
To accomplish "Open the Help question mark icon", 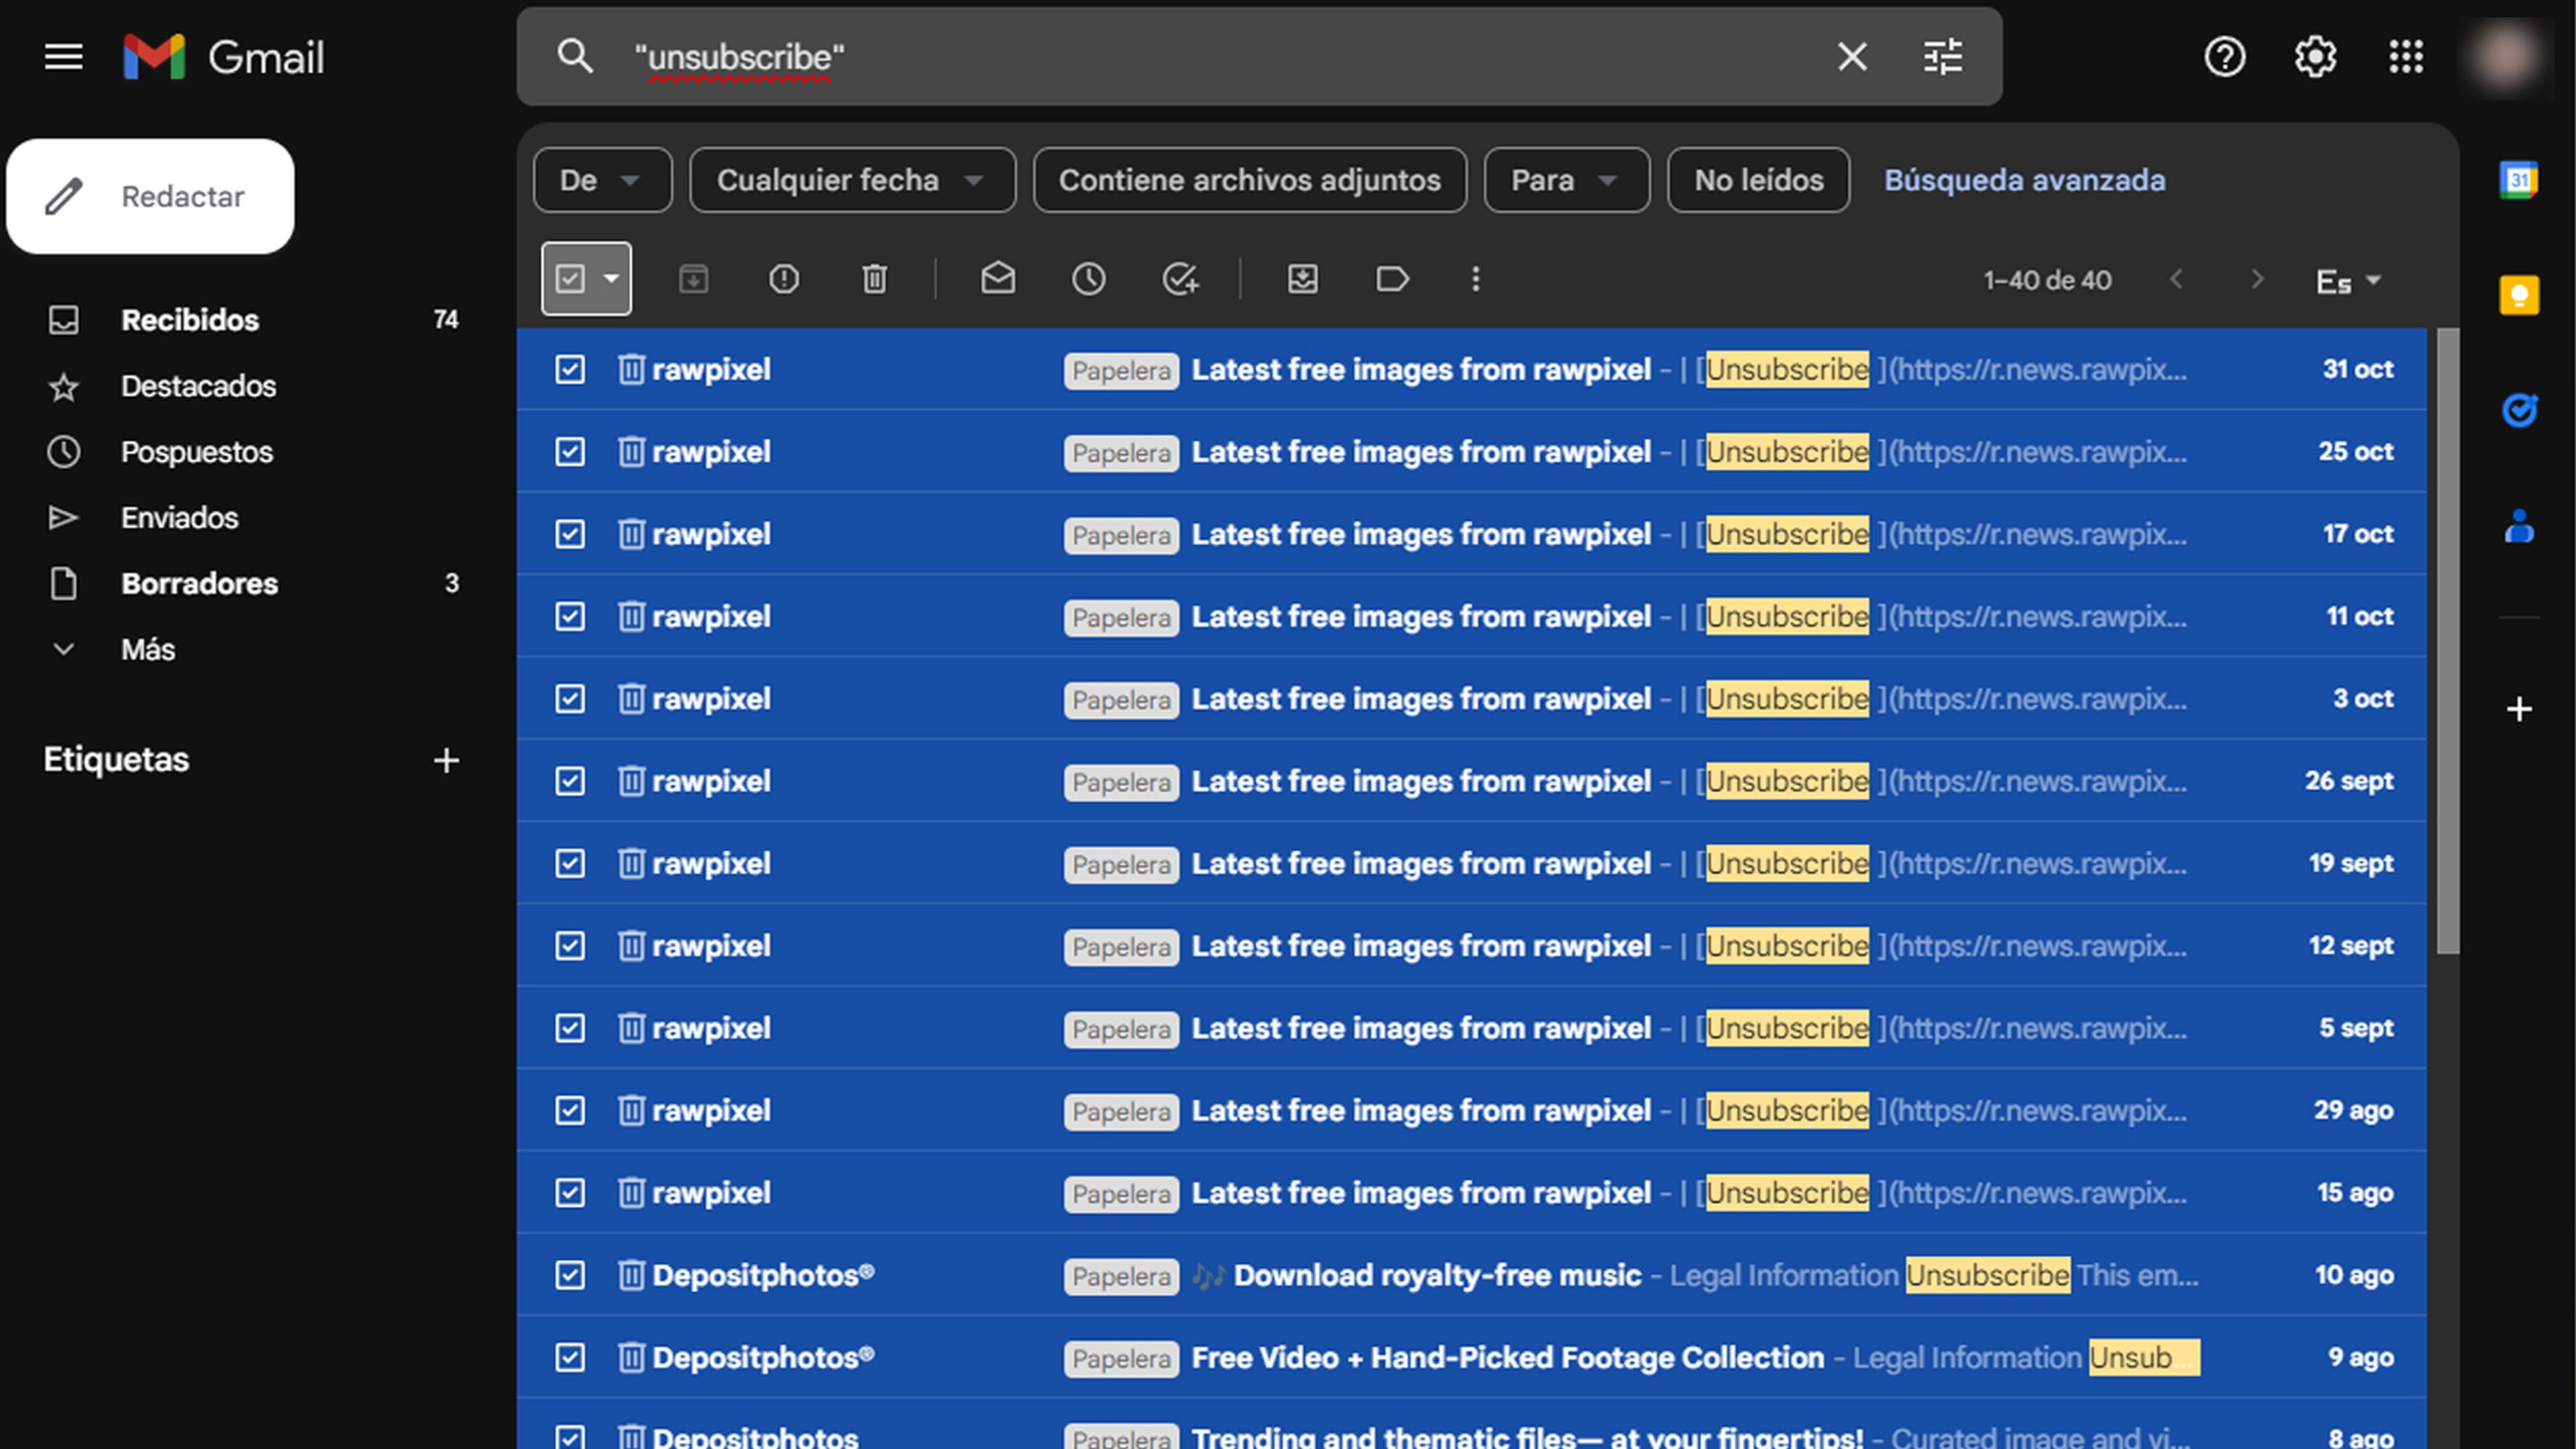I will (x=2225, y=57).
